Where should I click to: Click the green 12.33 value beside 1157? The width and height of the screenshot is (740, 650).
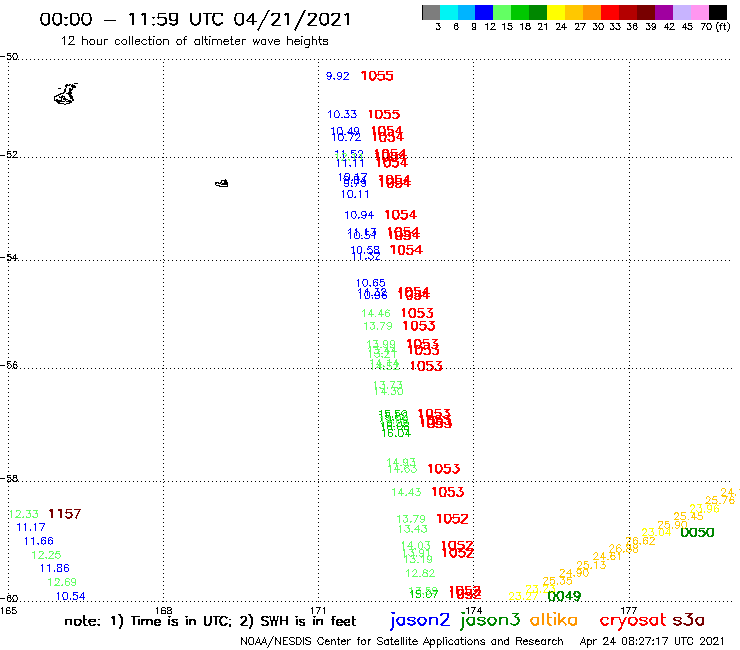[24, 514]
